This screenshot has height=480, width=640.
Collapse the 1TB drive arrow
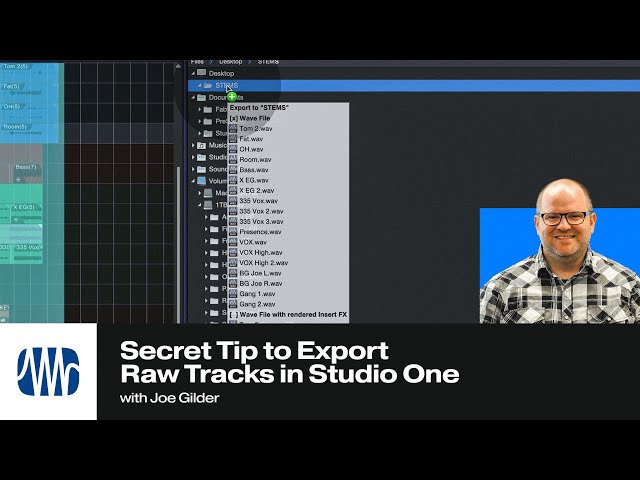pyautogui.click(x=200, y=205)
